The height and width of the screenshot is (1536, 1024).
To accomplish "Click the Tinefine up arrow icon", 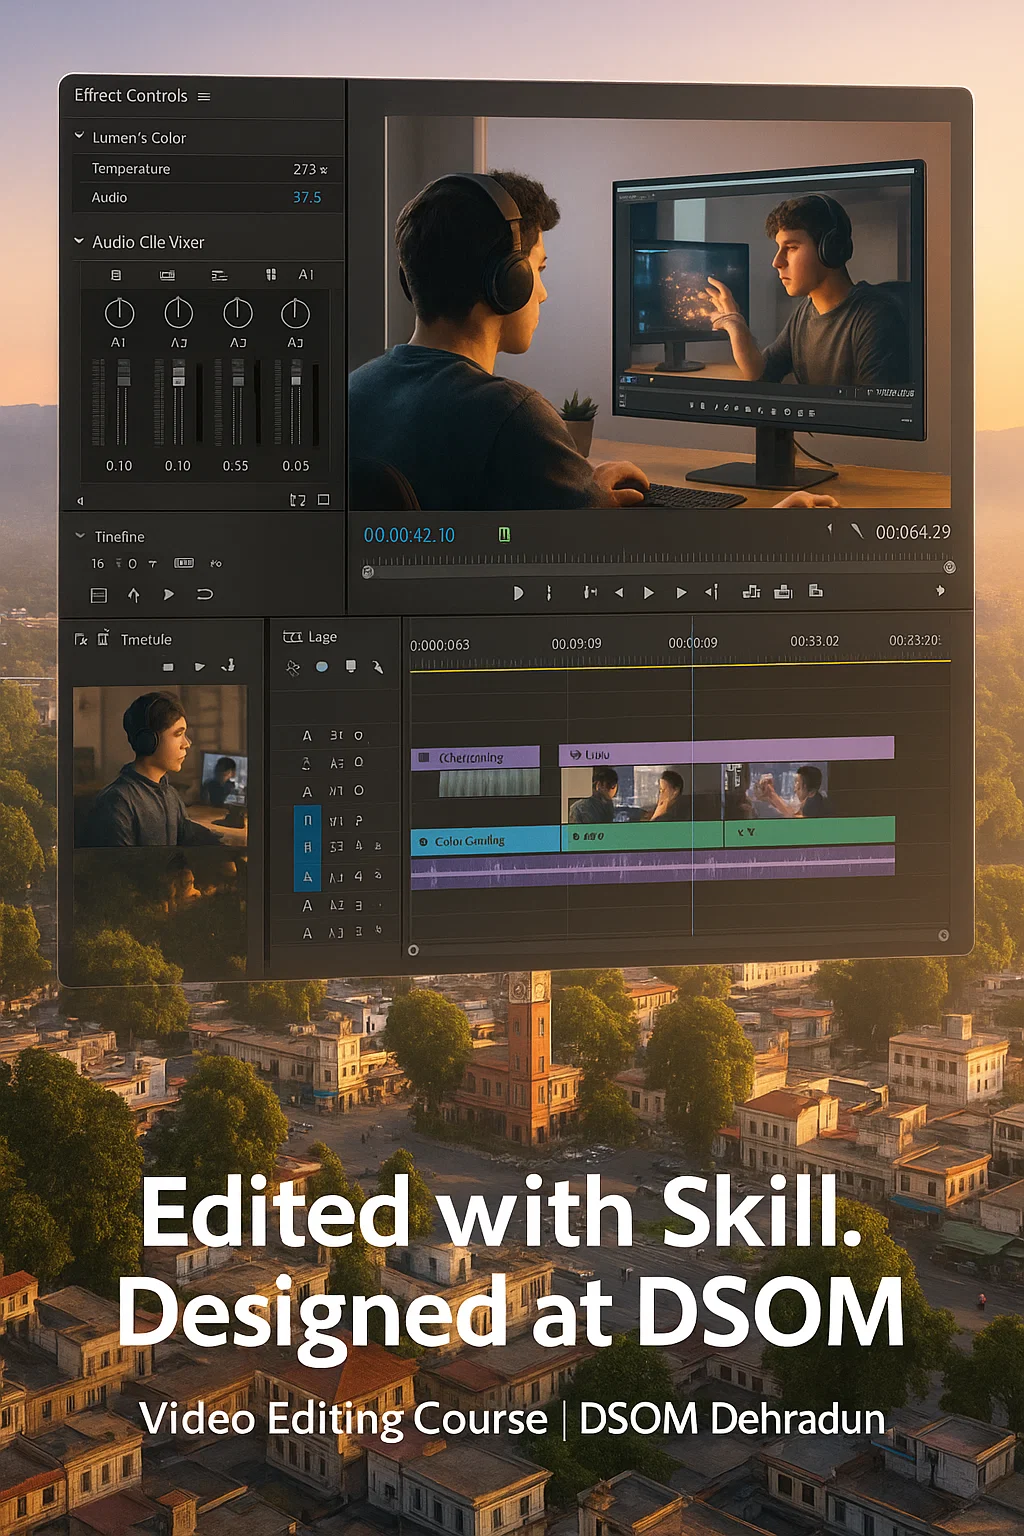I will [134, 595].
